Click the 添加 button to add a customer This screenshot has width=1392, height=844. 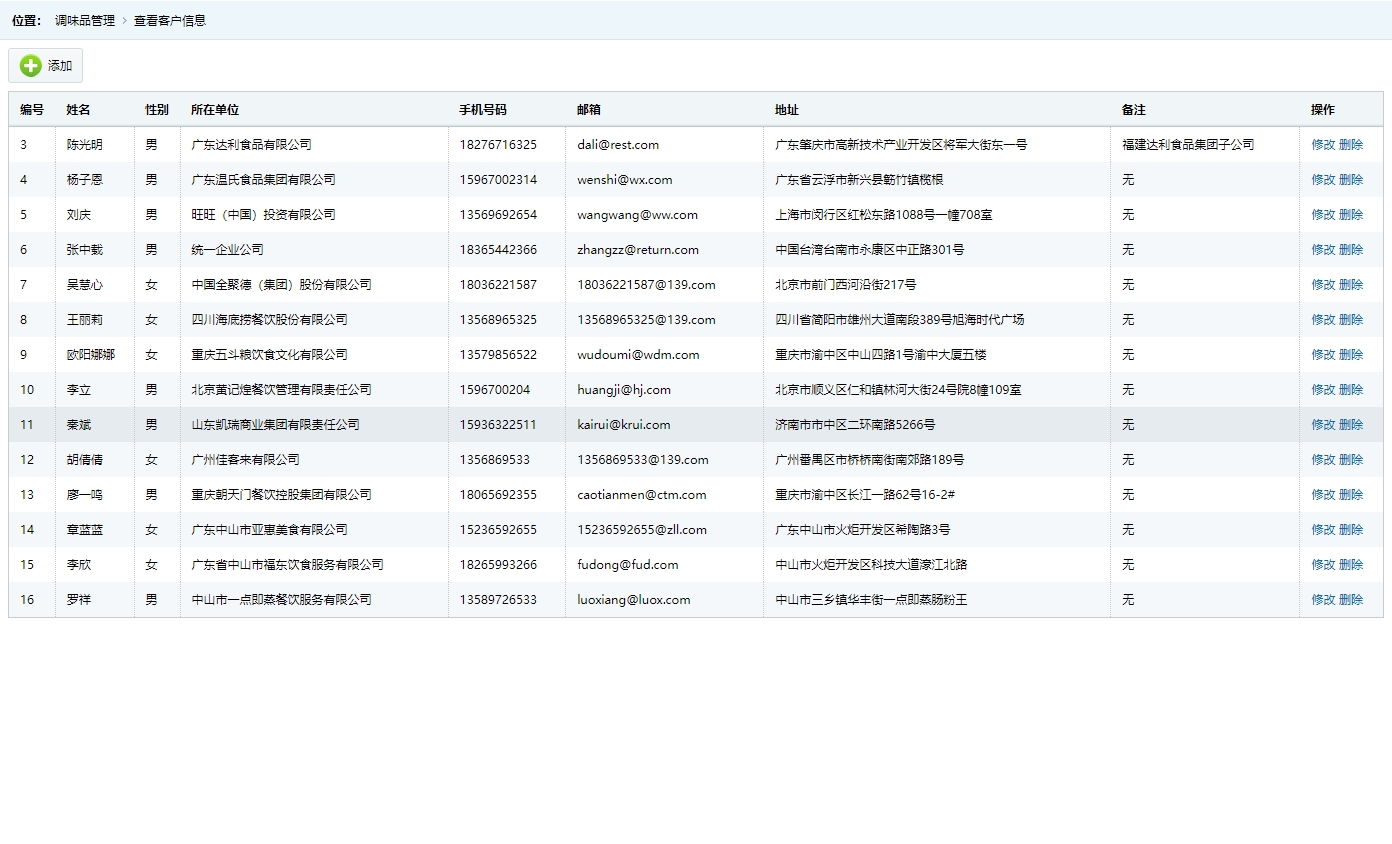coord(46,65)
